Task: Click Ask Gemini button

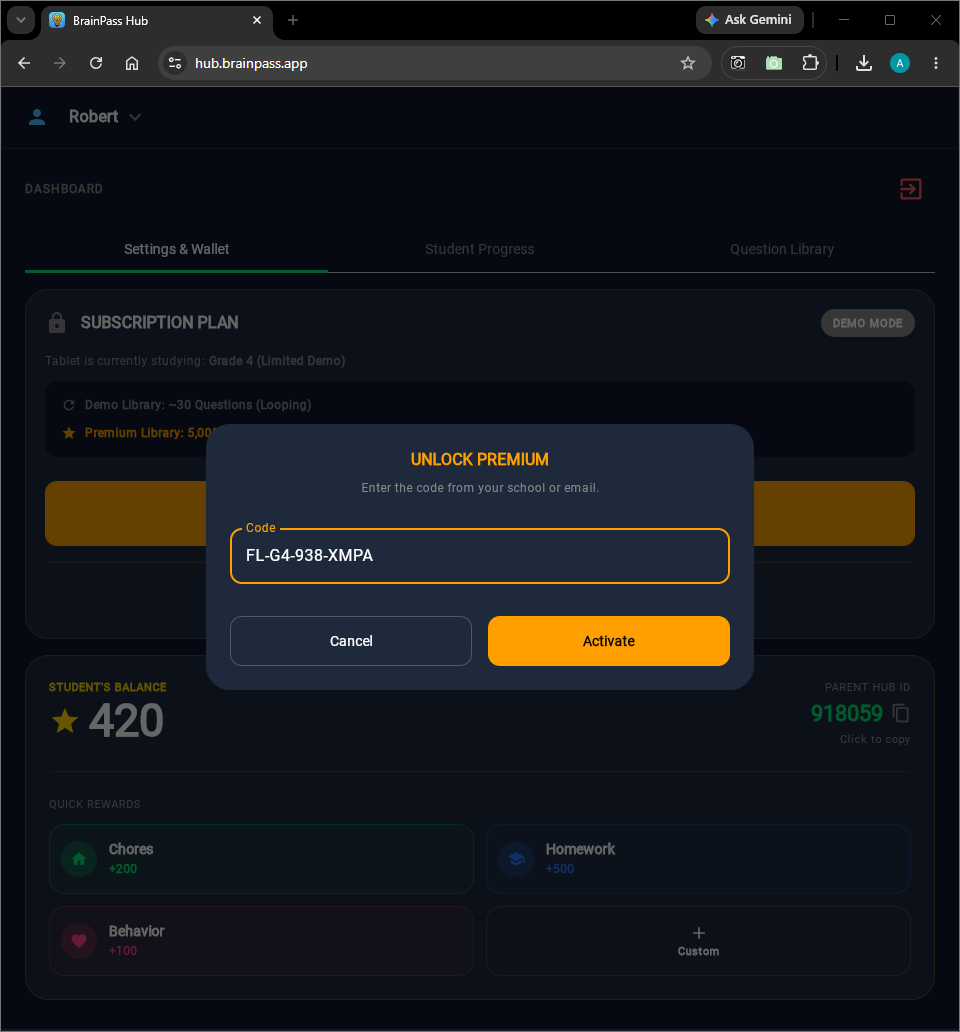Action: coord(749,20)
